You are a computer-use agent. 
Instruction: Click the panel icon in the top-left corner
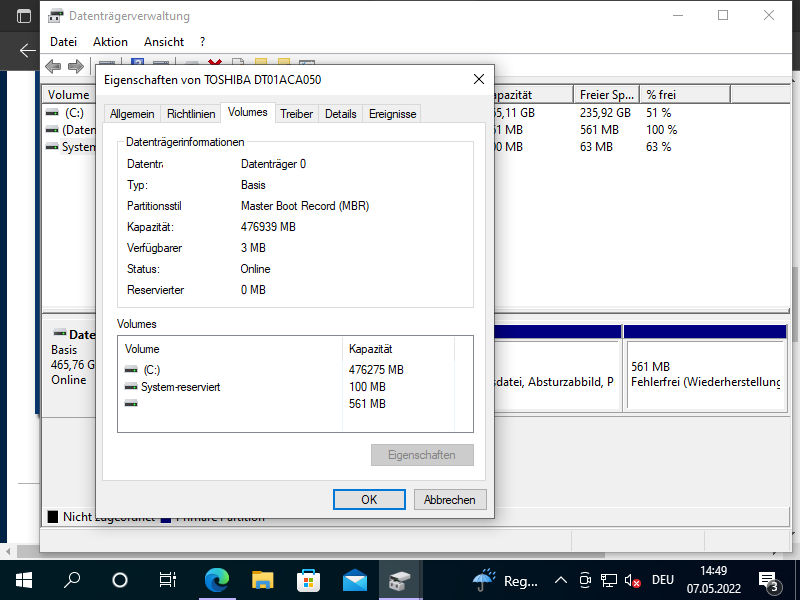pos(23,16)
